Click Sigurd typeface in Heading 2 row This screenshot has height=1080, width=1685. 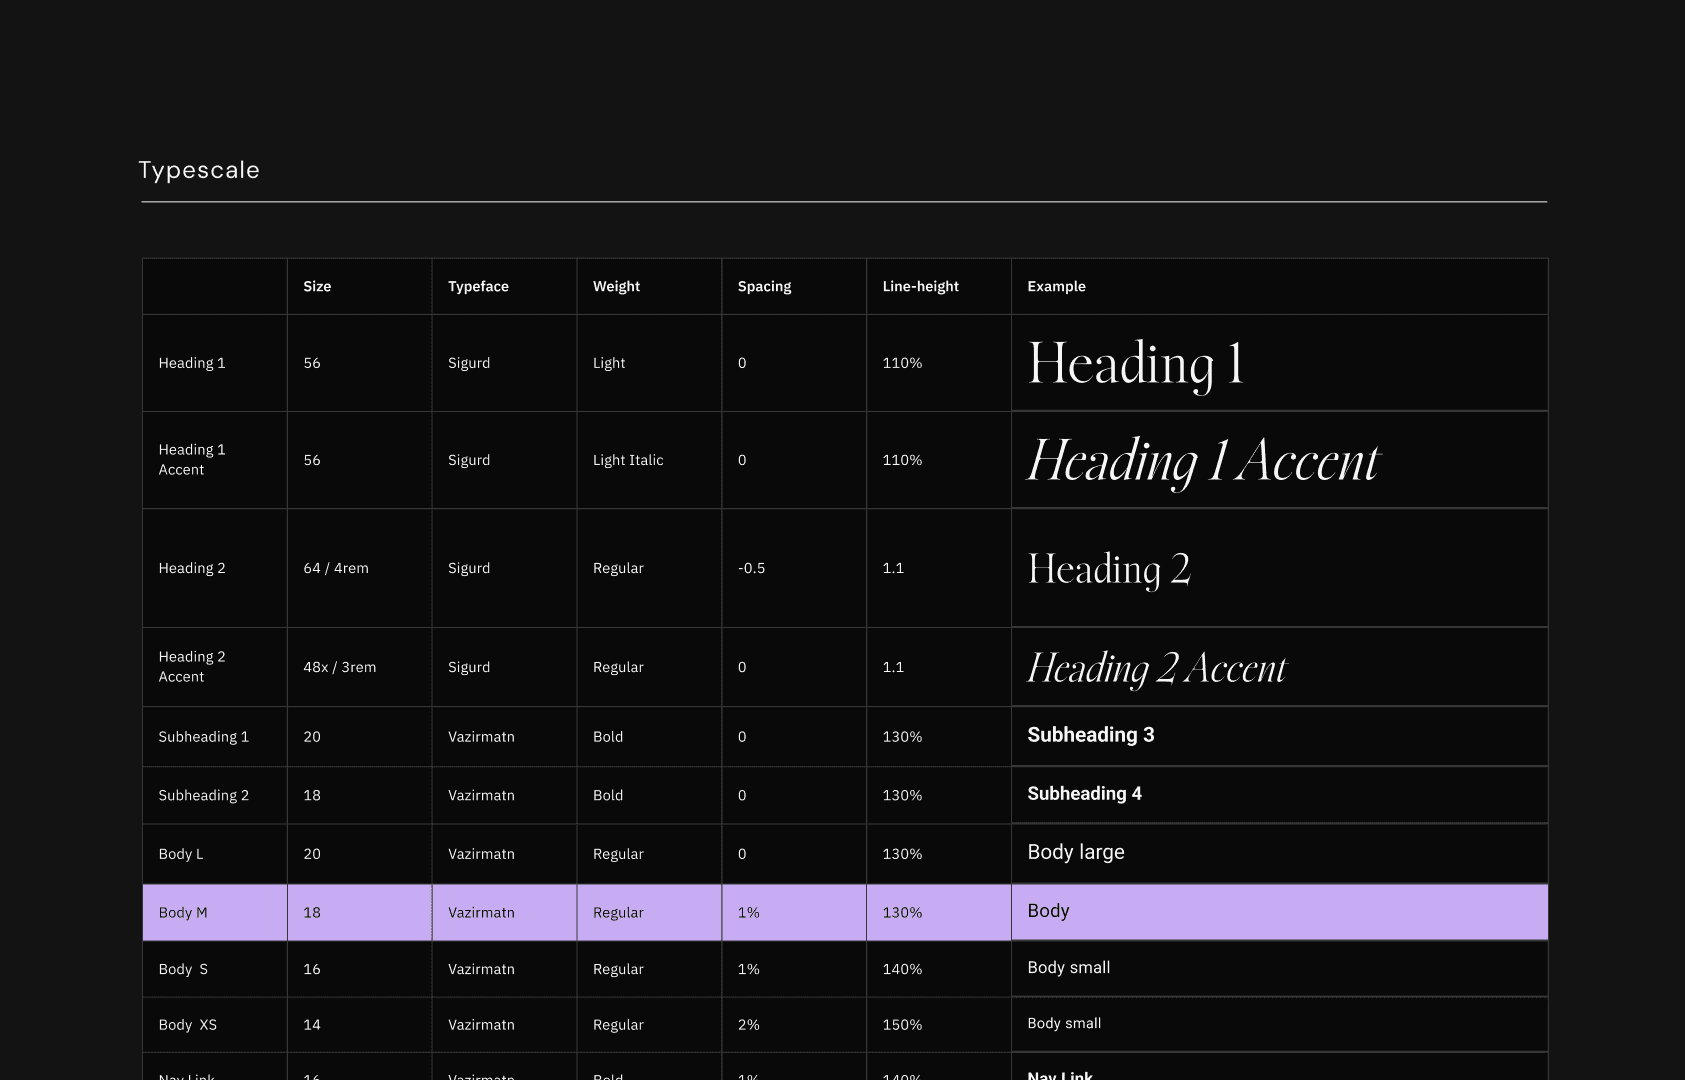[469, 568]
